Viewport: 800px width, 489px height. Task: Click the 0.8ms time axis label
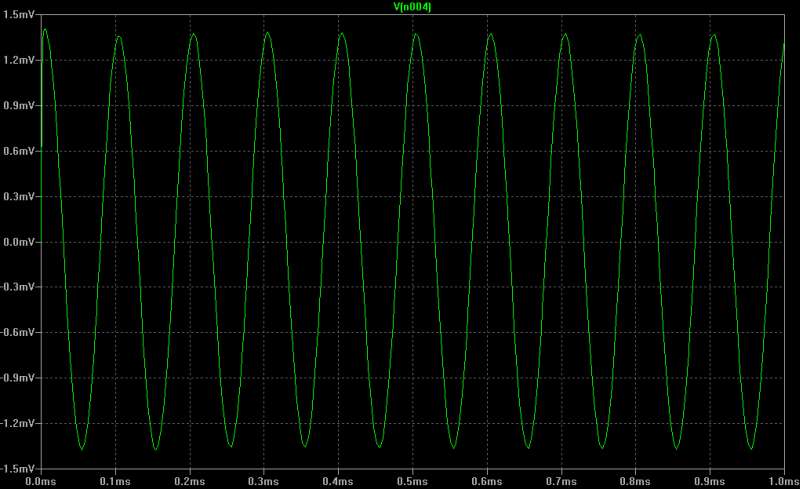tap(635, 481)
